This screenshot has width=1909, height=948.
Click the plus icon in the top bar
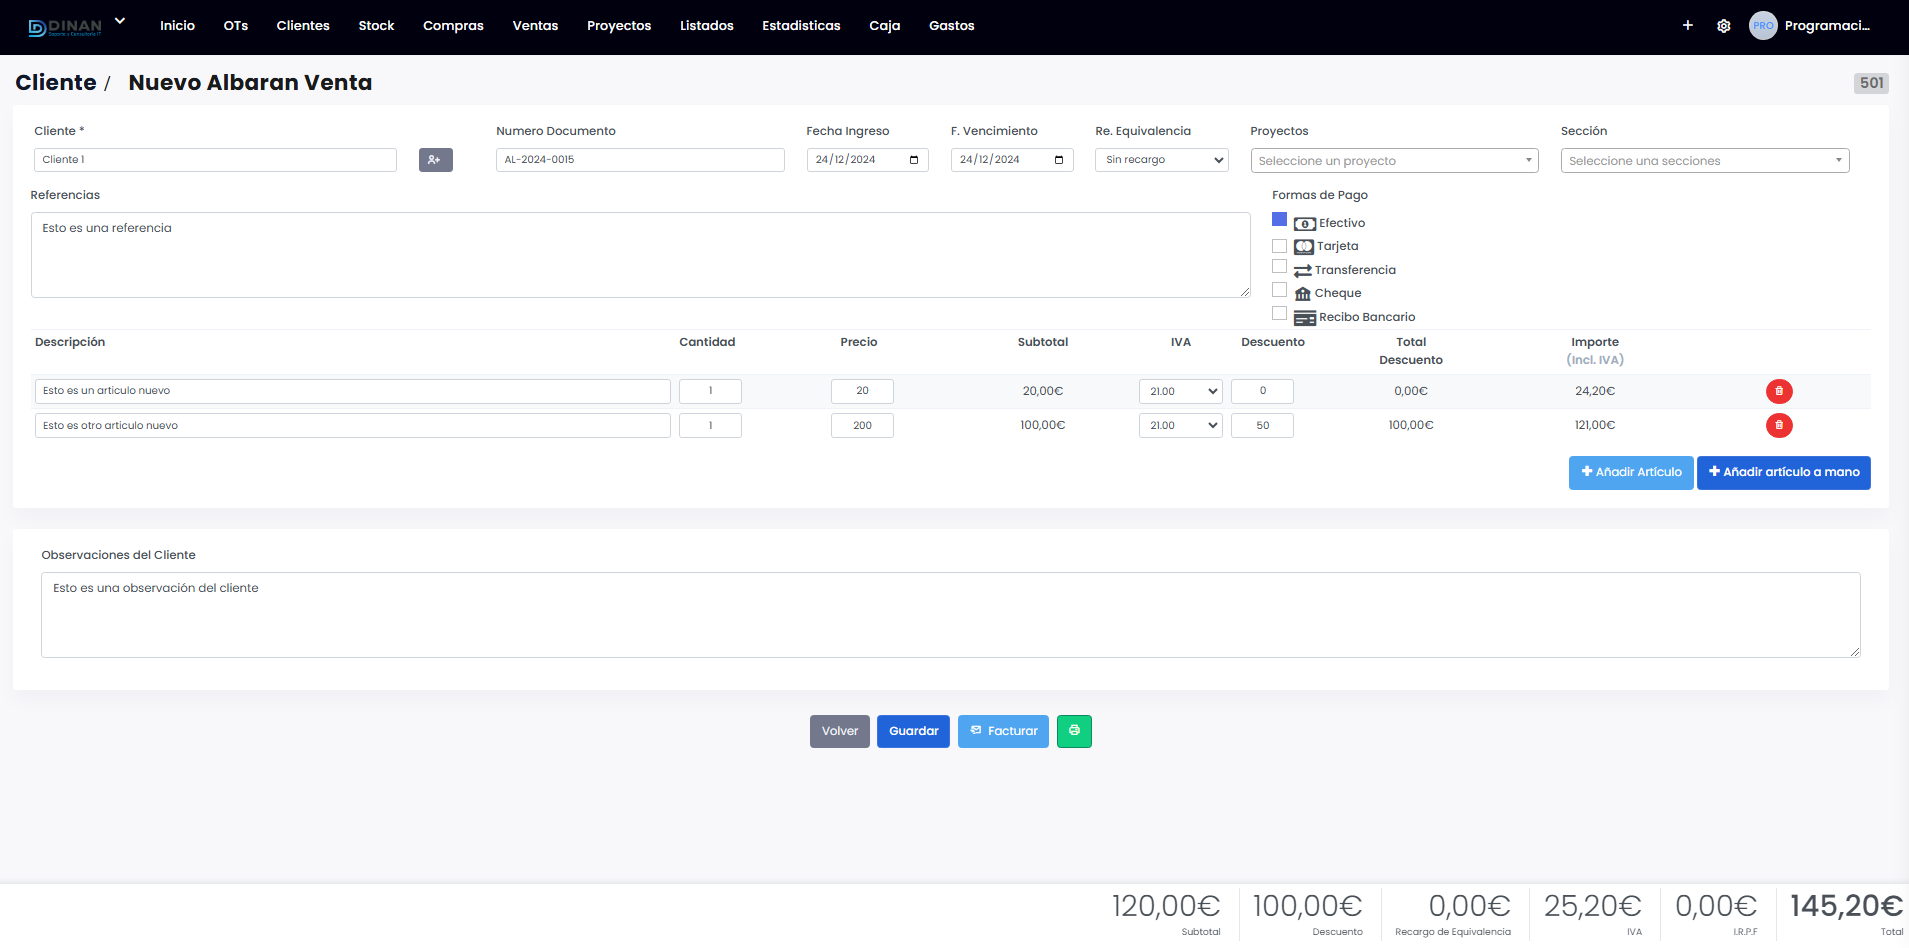coord(1687,26)
